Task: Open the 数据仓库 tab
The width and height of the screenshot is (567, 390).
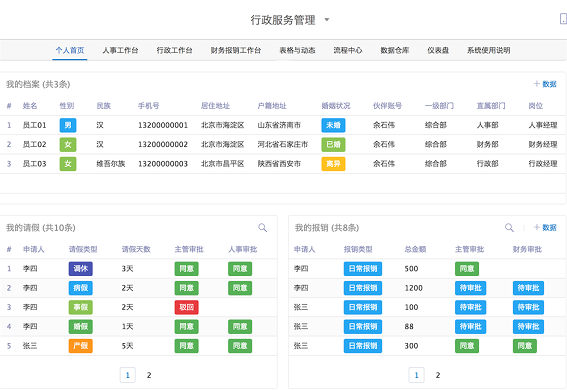Action: (395, 50)
